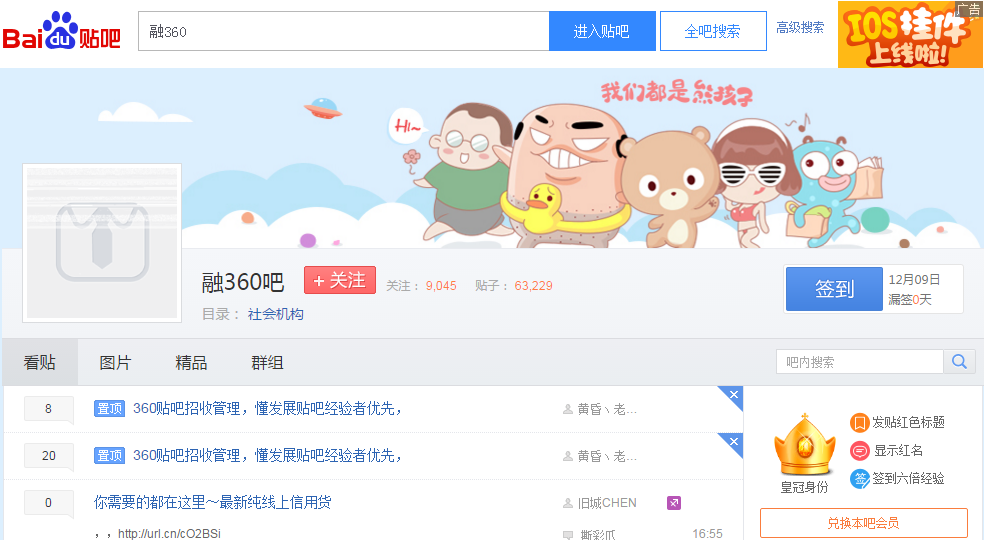The height and width of the screenshot is (540, 984).
Task: Open the IOS挂件 advertisement banner
Action: pos(910,34)
